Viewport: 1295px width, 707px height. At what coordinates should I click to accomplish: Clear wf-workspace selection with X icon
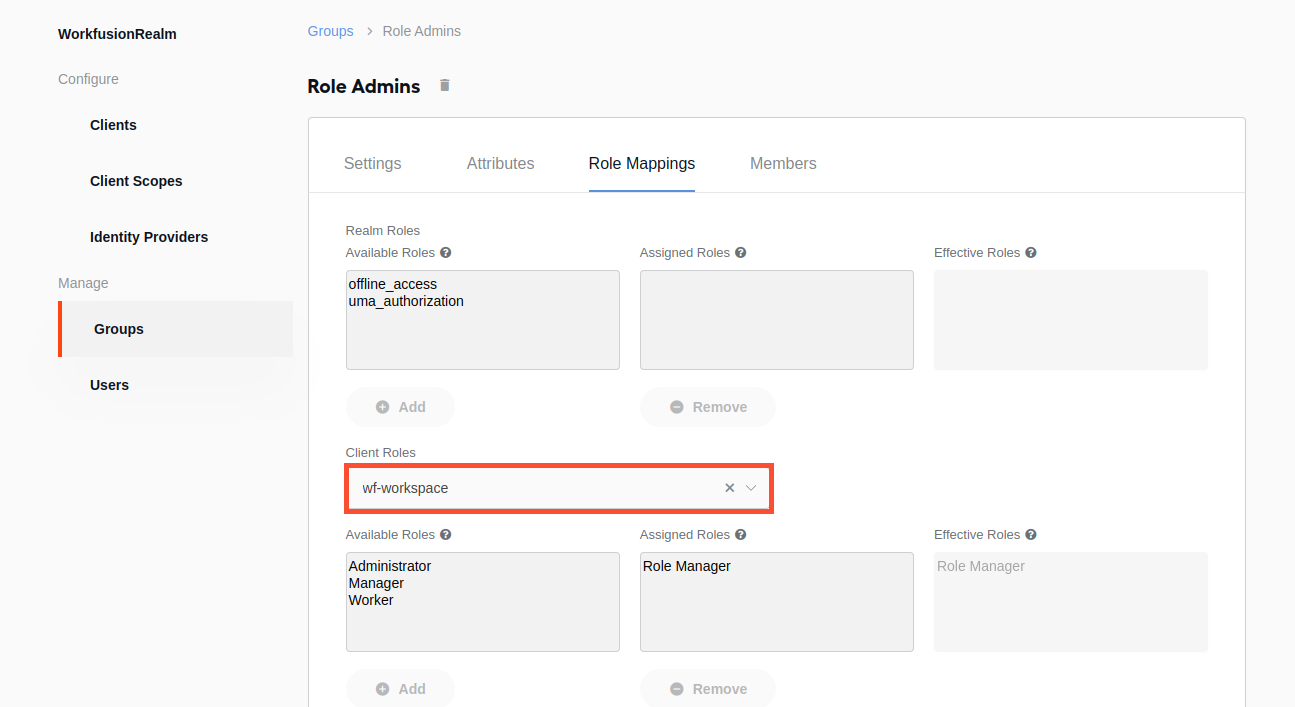pos(730,488)
